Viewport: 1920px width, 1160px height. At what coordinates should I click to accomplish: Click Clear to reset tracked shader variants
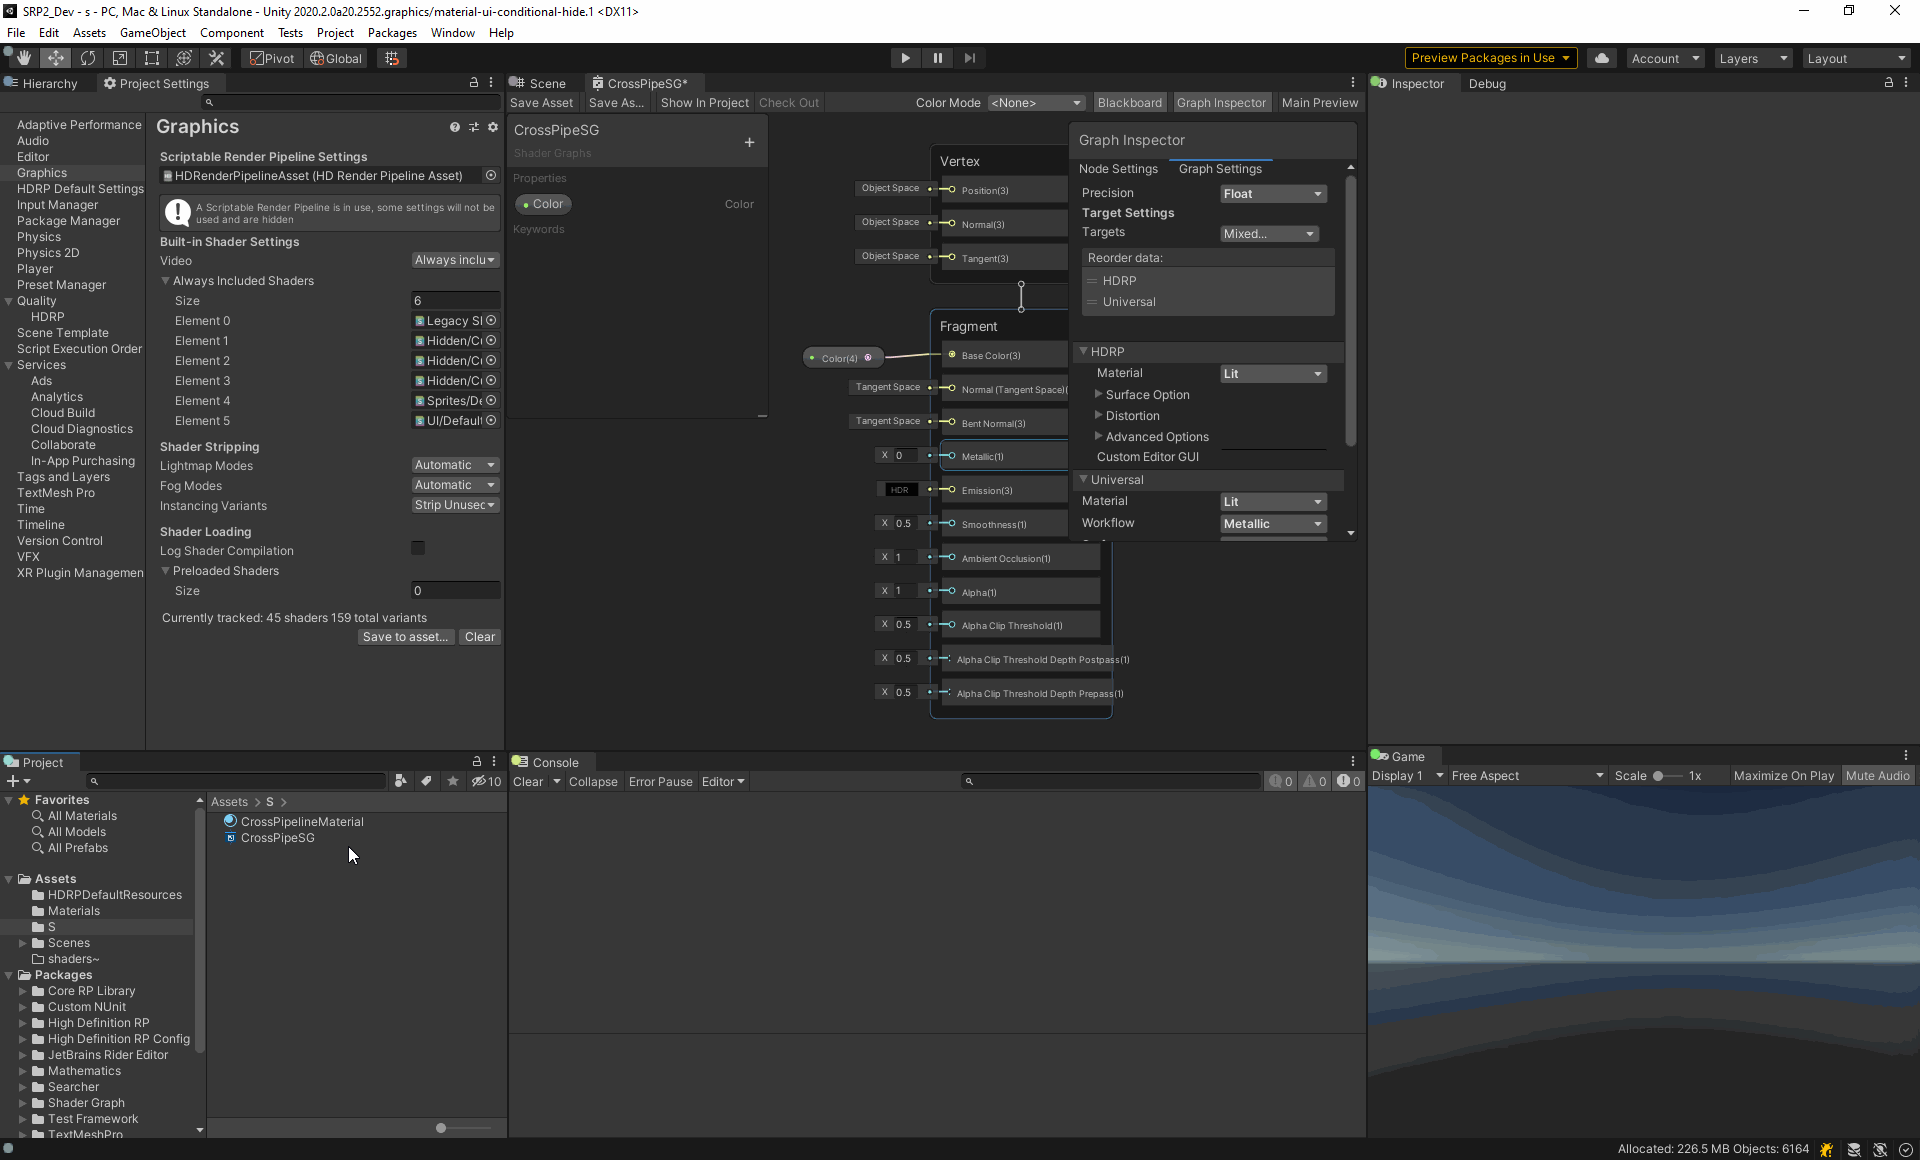click(480, 637)
